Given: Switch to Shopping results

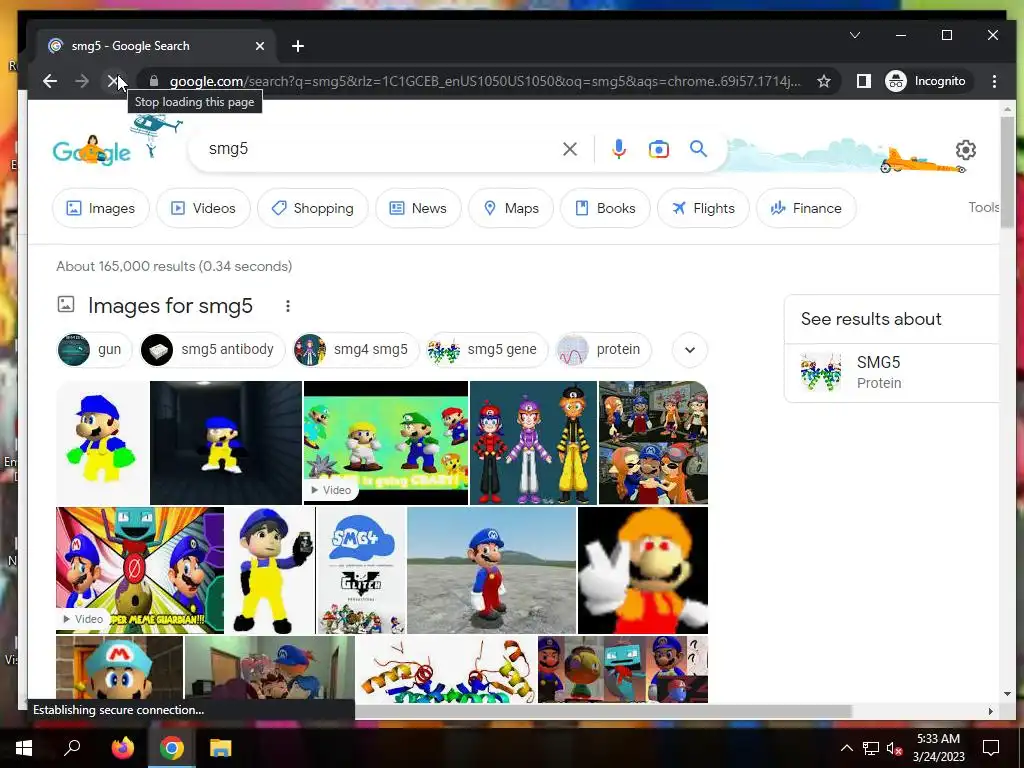Looking at the screenshot, I should click(x=313, y=208).
